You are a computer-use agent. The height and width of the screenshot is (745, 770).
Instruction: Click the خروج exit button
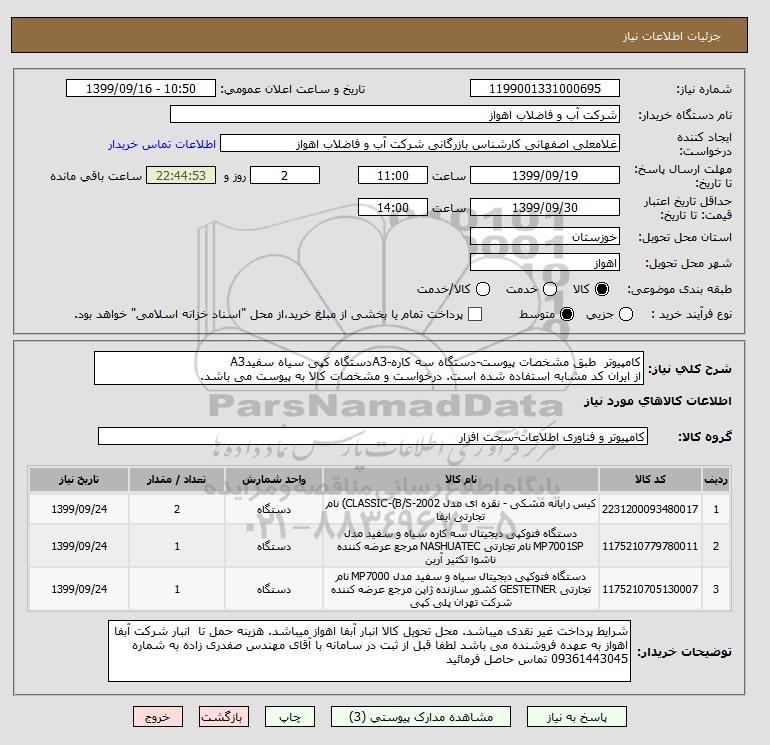click(x=158, y=717)
